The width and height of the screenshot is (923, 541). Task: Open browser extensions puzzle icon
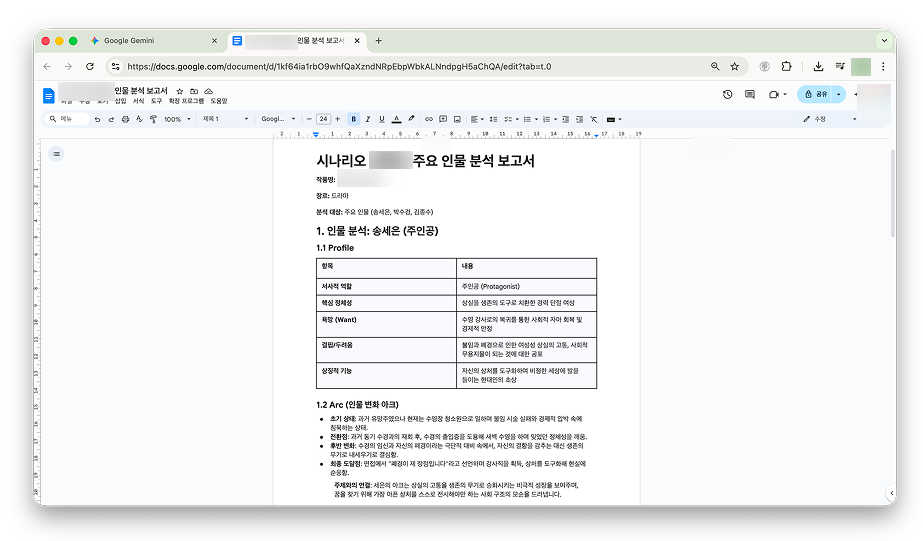(786, 67)
